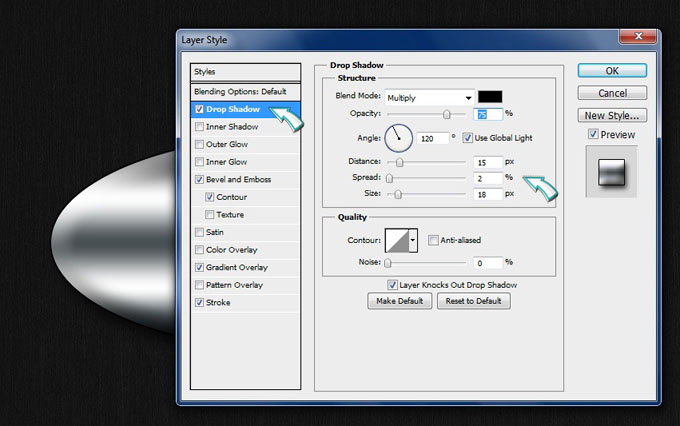Click the Opacity slider handle
Screen dimensions: 680x426
click(446, 114)
